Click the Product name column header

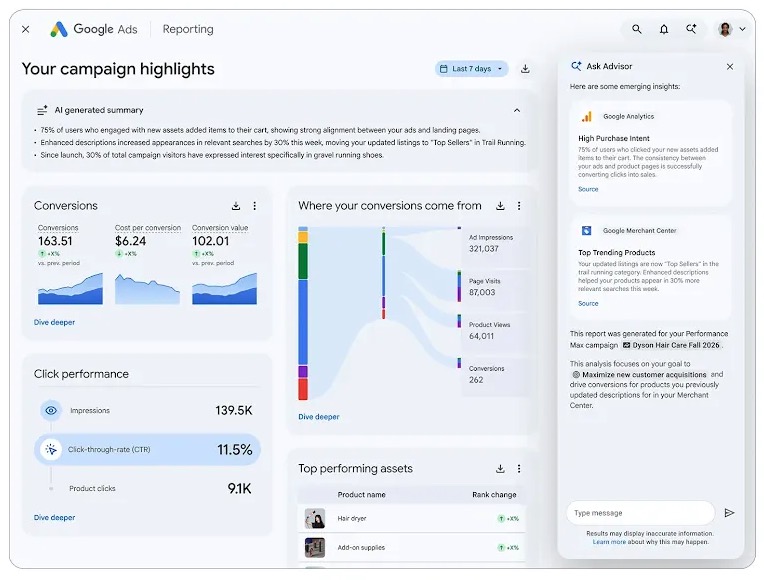(362, 495)
